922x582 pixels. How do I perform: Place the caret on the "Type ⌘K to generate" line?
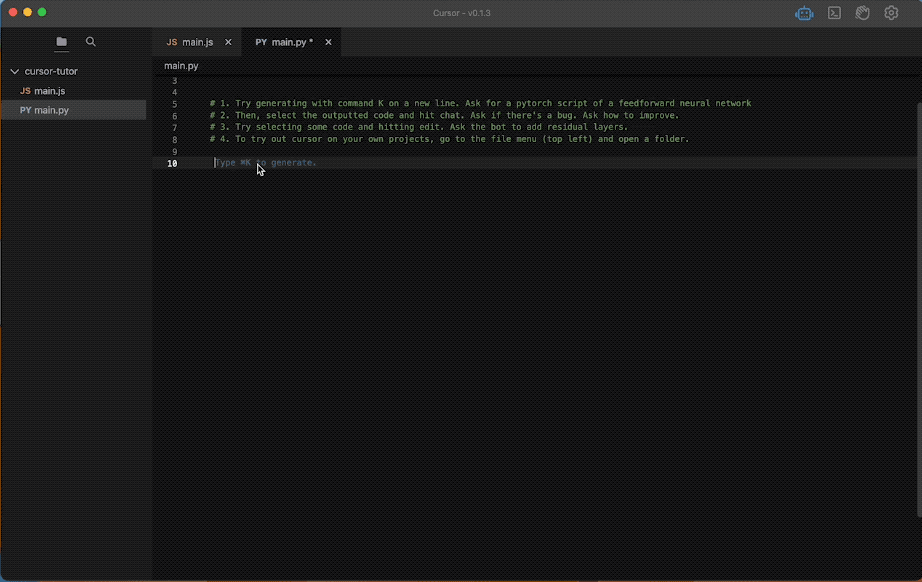pos(266,163)
